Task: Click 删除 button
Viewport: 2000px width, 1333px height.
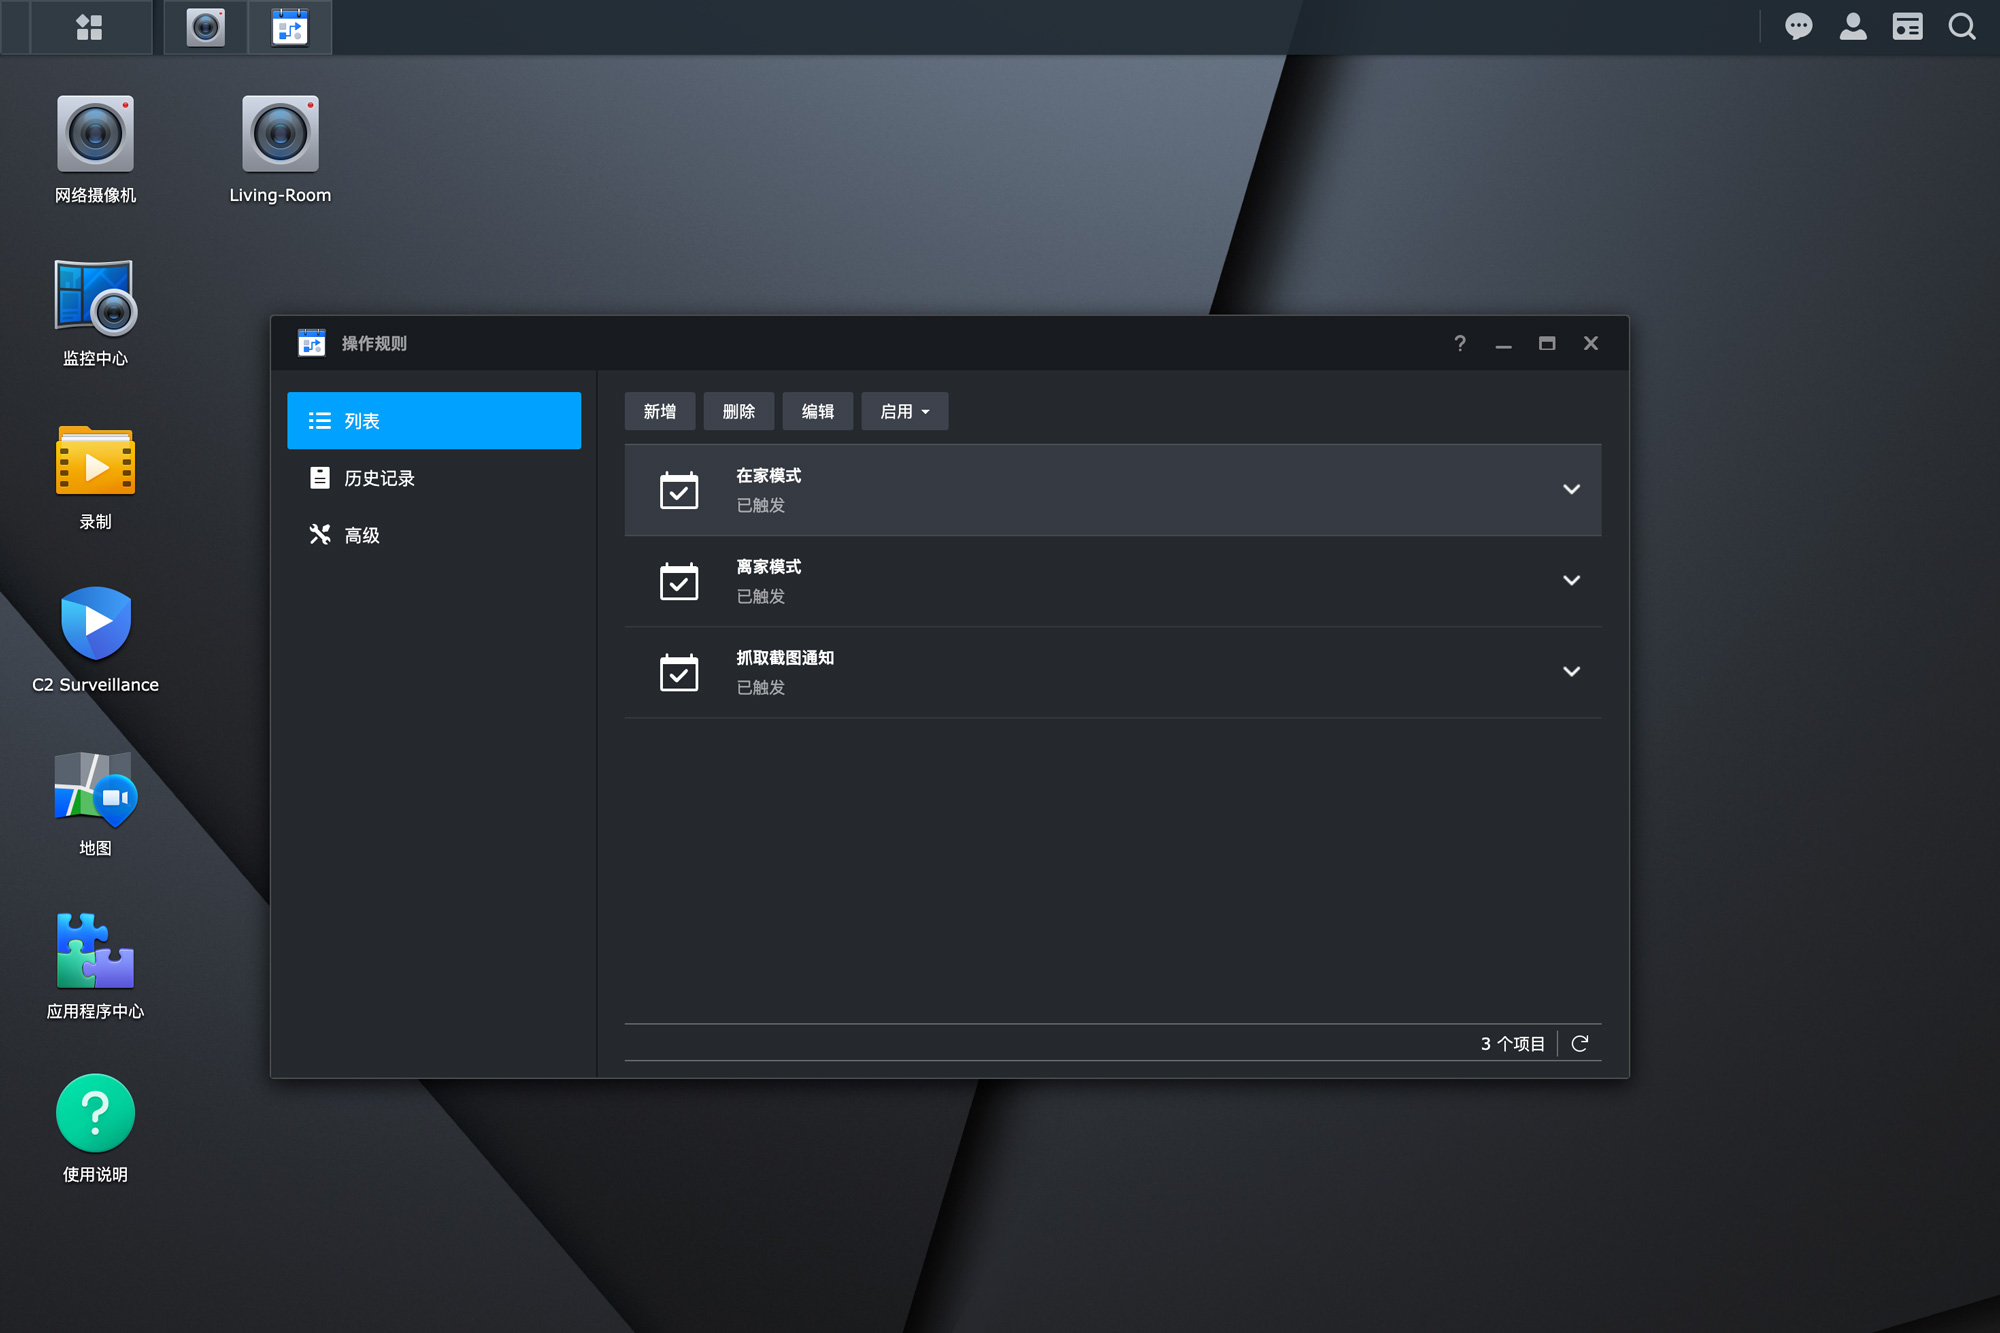Action: (x=739, y=411)
